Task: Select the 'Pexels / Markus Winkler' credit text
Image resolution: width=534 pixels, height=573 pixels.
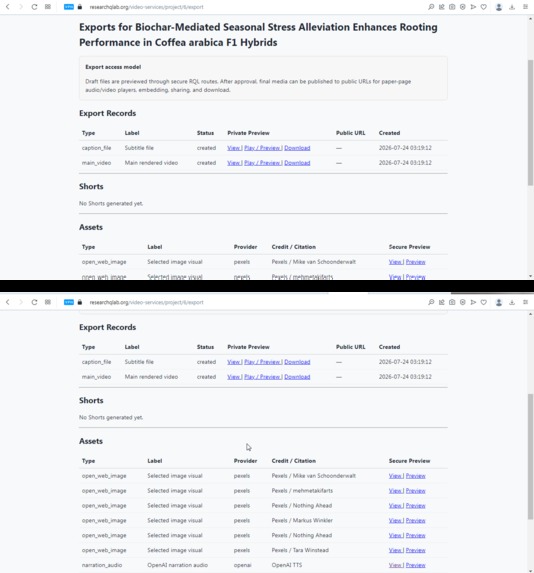Action: coord(302,520)
